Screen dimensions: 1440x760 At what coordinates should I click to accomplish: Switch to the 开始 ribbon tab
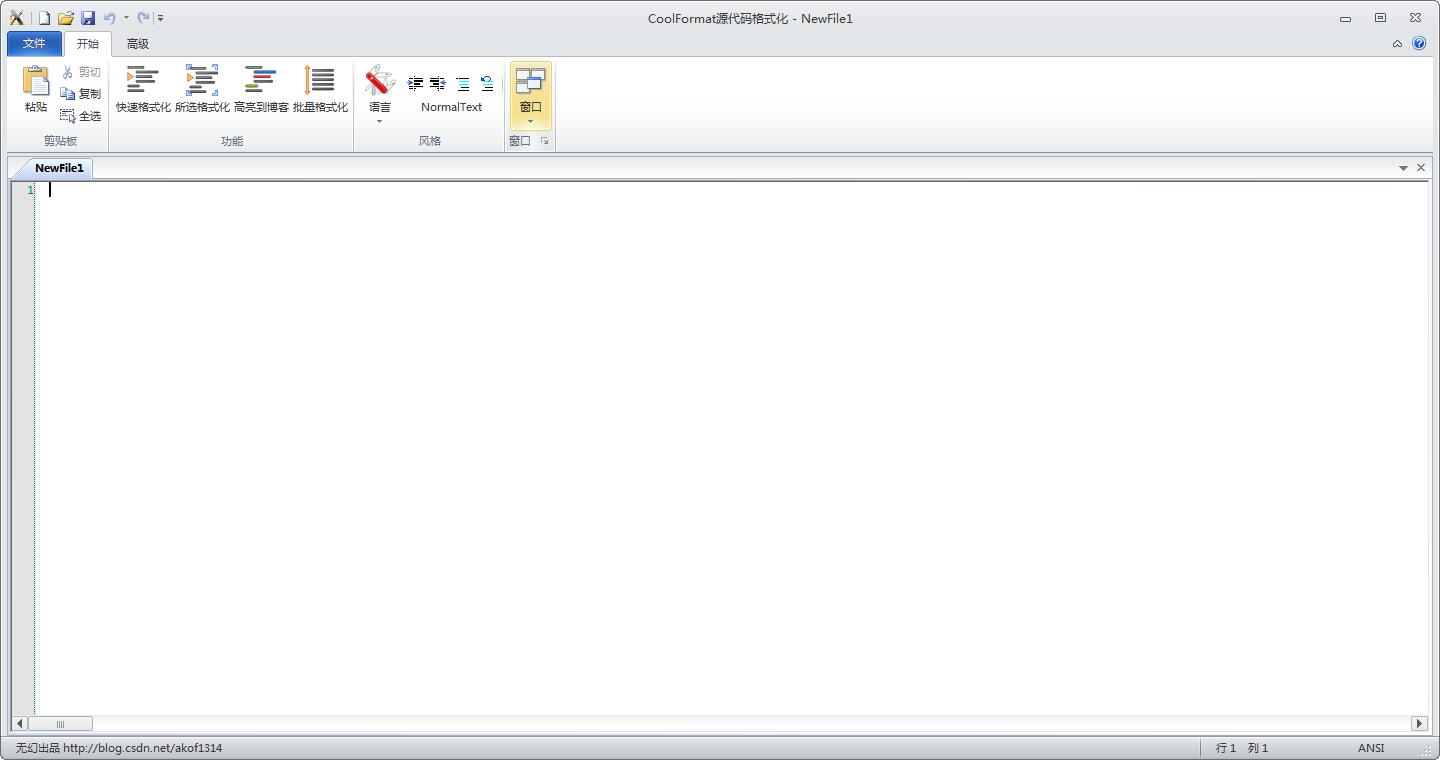(88, 44)
